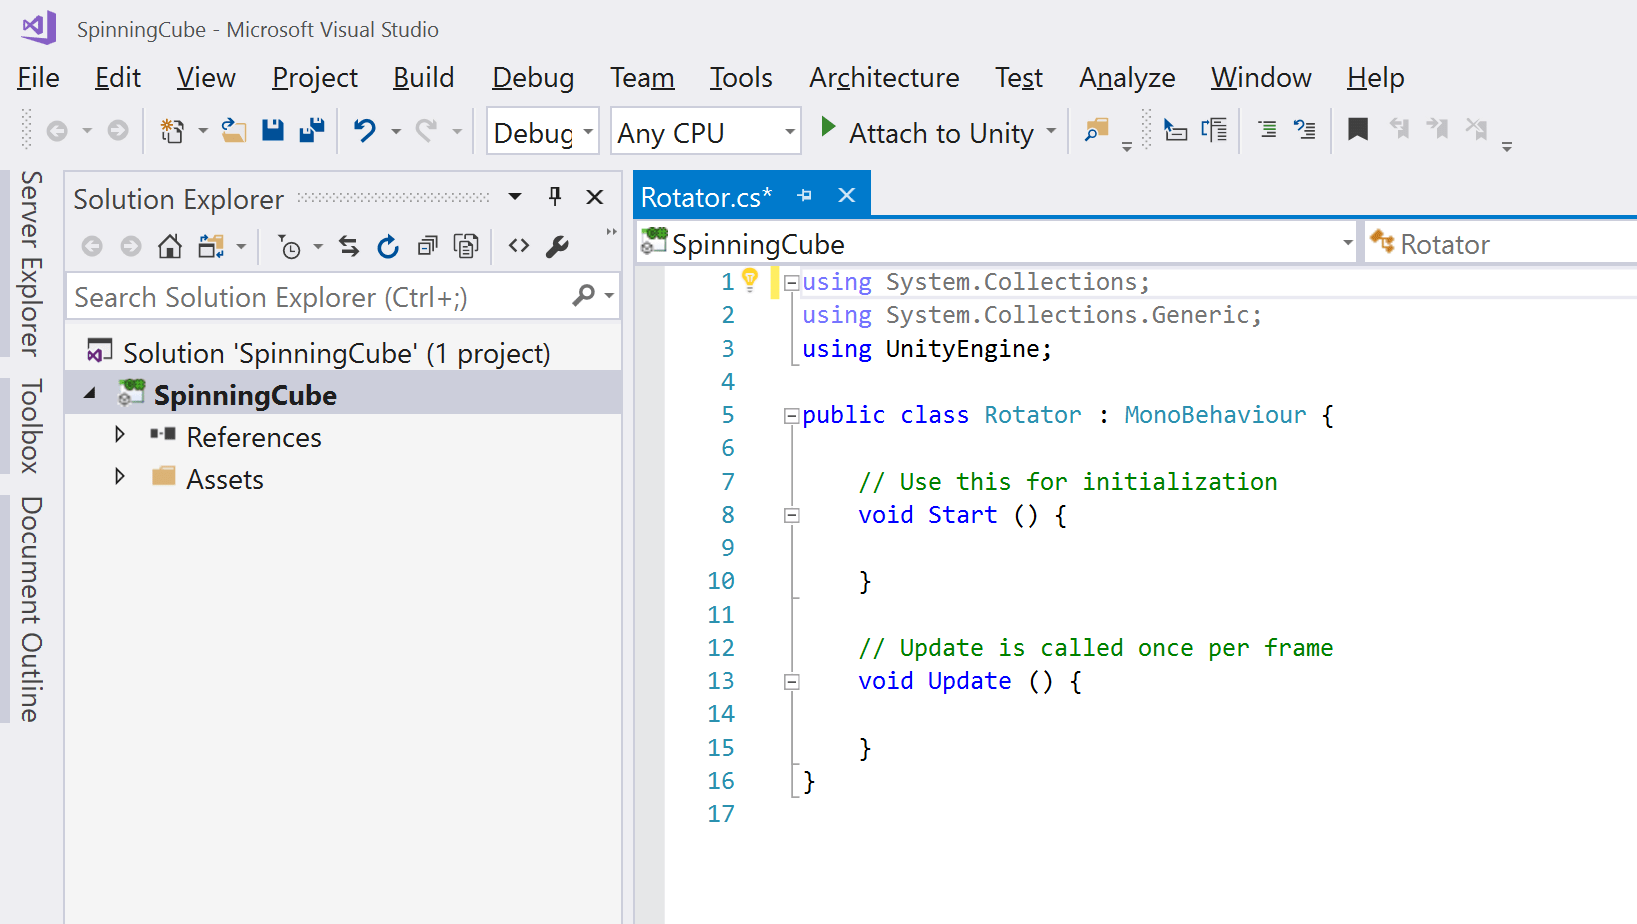Collapse the using directives block
The image size is (1637, 924).
(x=792, y=283)
